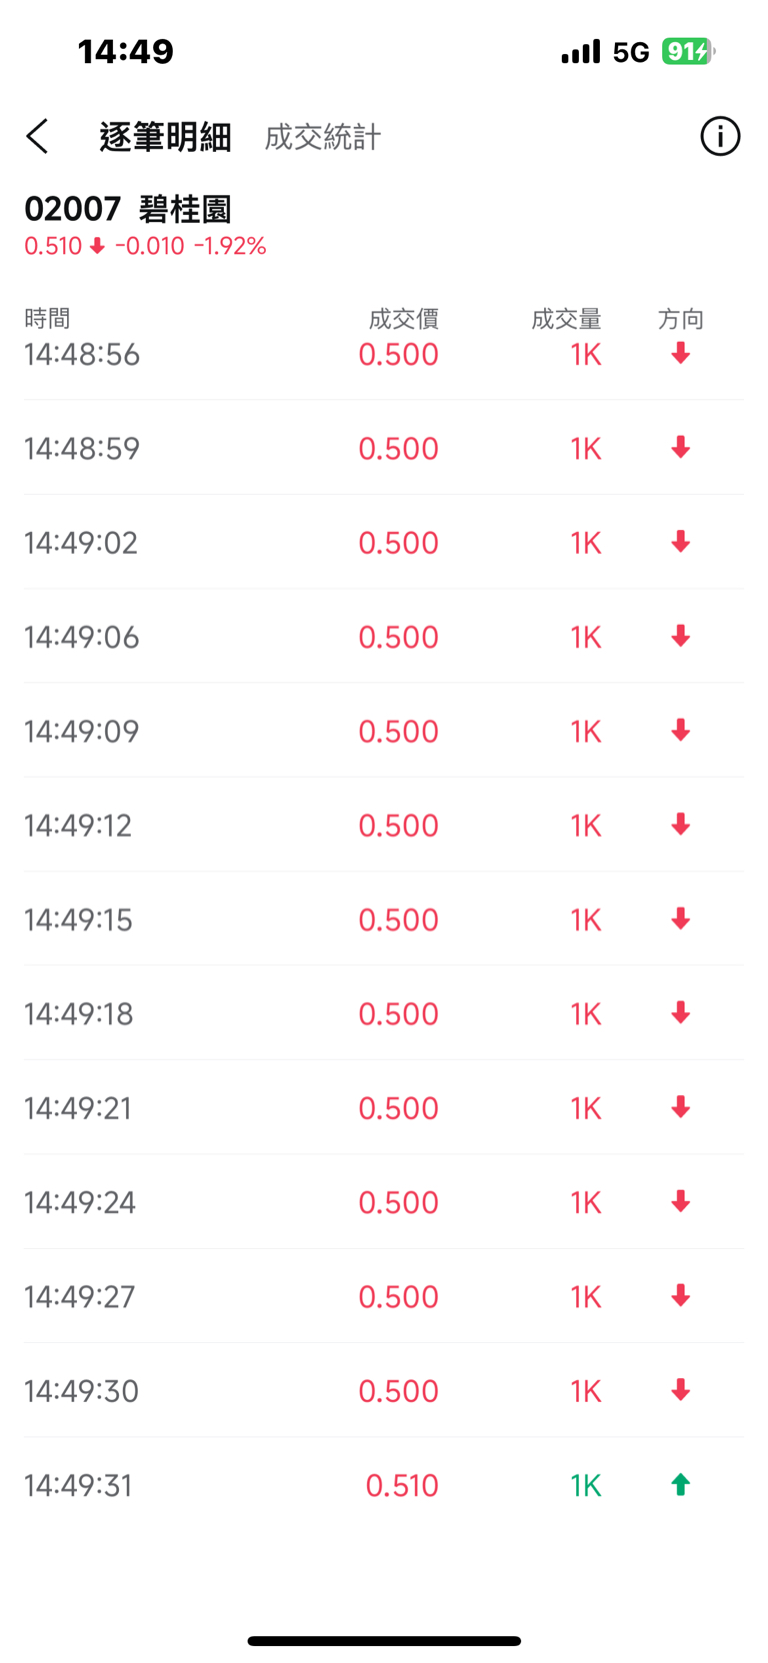Tap the 成交價 column header
Viewport: 768px width, 1663px height.
pyautogui.click(x=403, y=319)
